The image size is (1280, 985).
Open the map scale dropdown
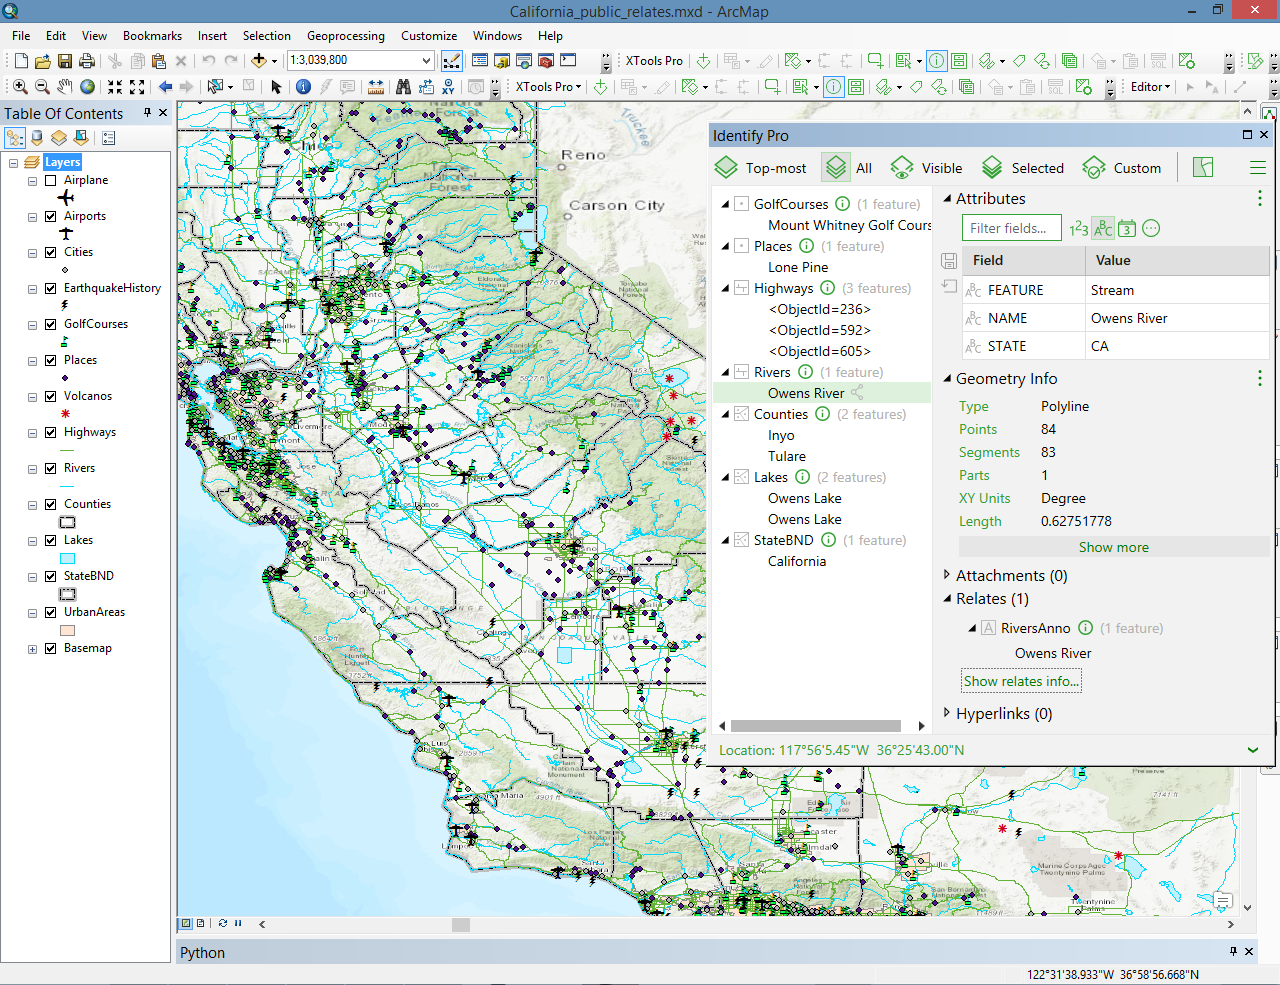point(426,61)
